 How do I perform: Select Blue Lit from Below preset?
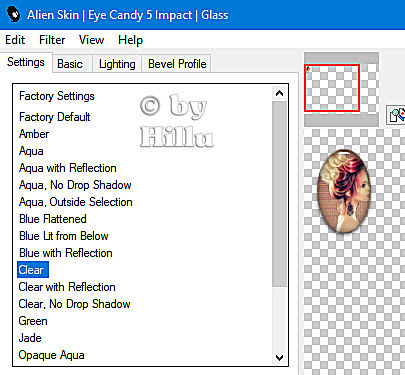click(64, 236)
